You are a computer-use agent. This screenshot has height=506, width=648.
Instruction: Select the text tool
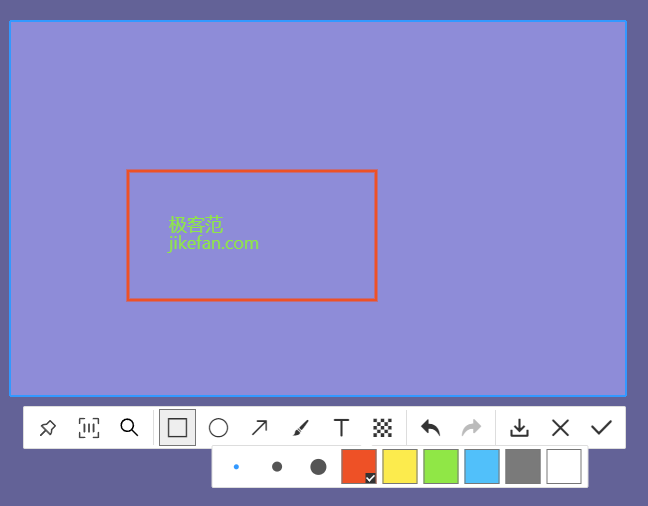point(341,427)
